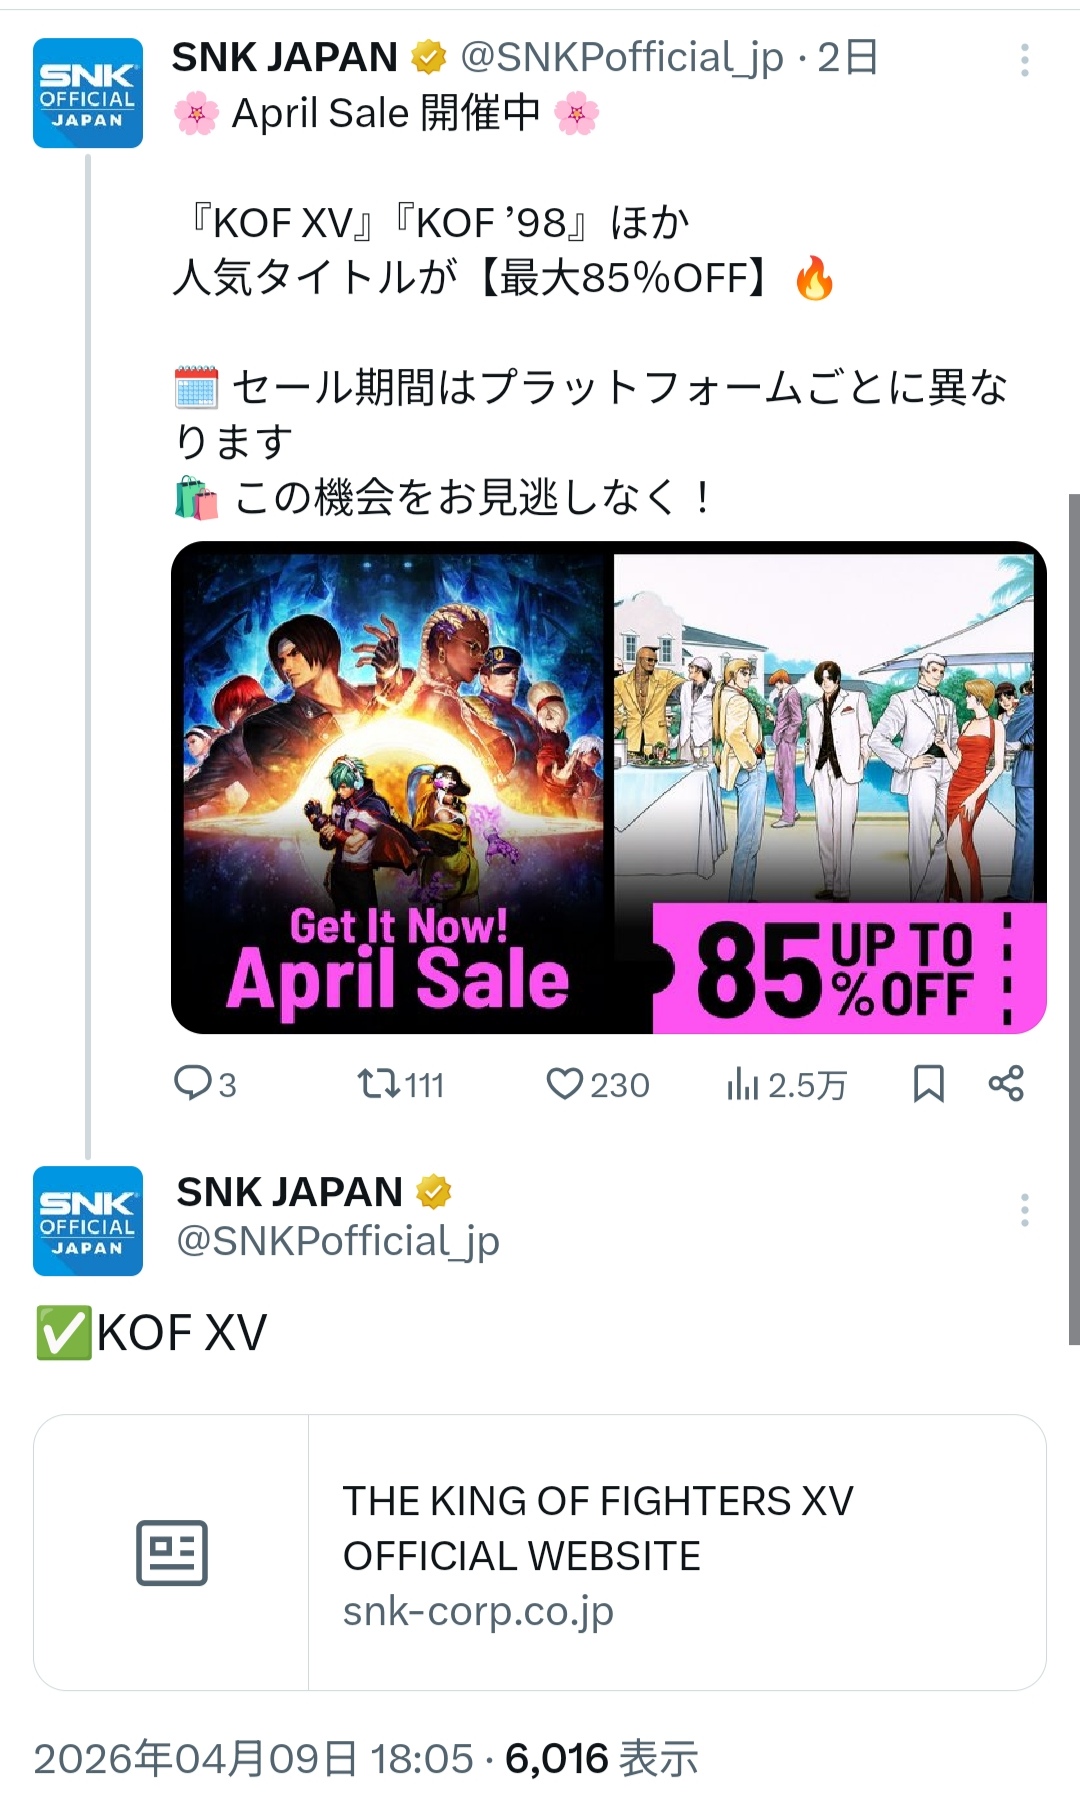The height and width of the screenshot is (1816, 1080).
Task: Open the three-dot menu on the KOF XV reply
Action: (1025, 1210)
